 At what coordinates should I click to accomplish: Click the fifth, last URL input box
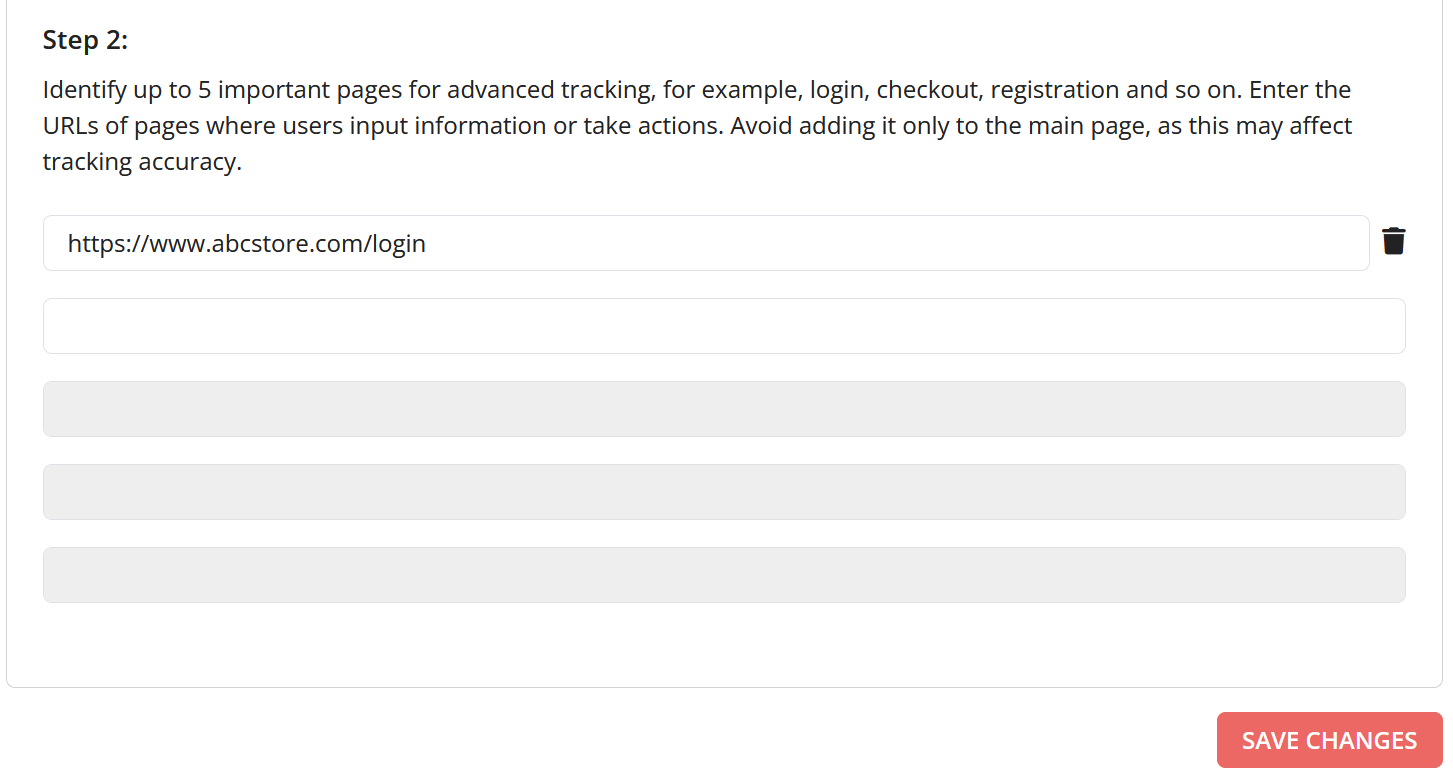point(723,575)
